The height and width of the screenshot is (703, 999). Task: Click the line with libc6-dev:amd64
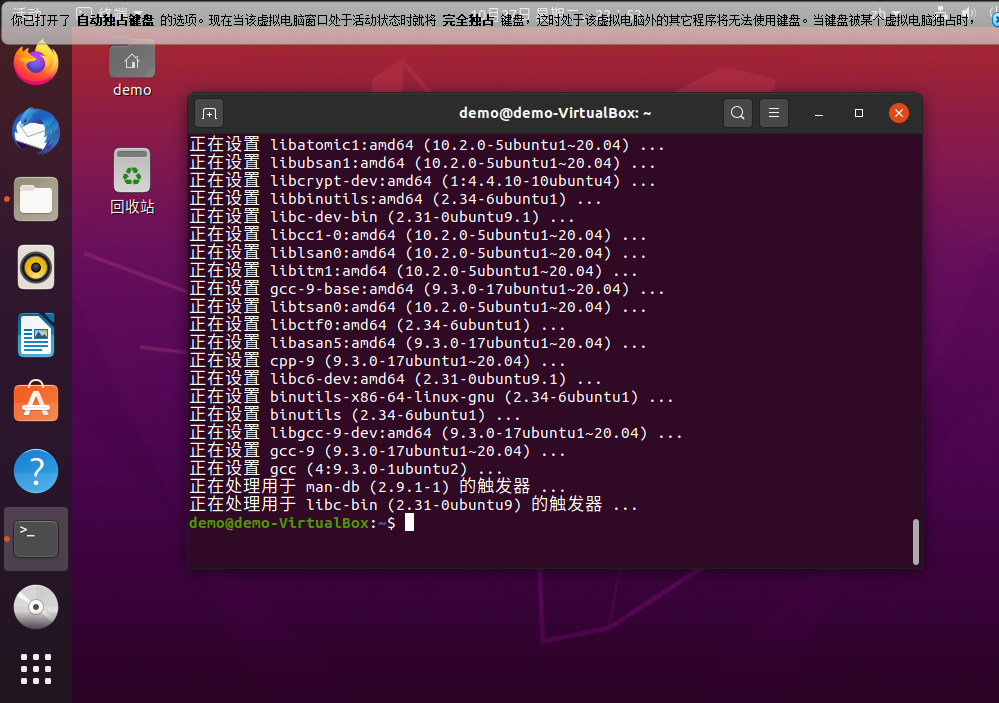pyautogui.click(x=395, y=379)
